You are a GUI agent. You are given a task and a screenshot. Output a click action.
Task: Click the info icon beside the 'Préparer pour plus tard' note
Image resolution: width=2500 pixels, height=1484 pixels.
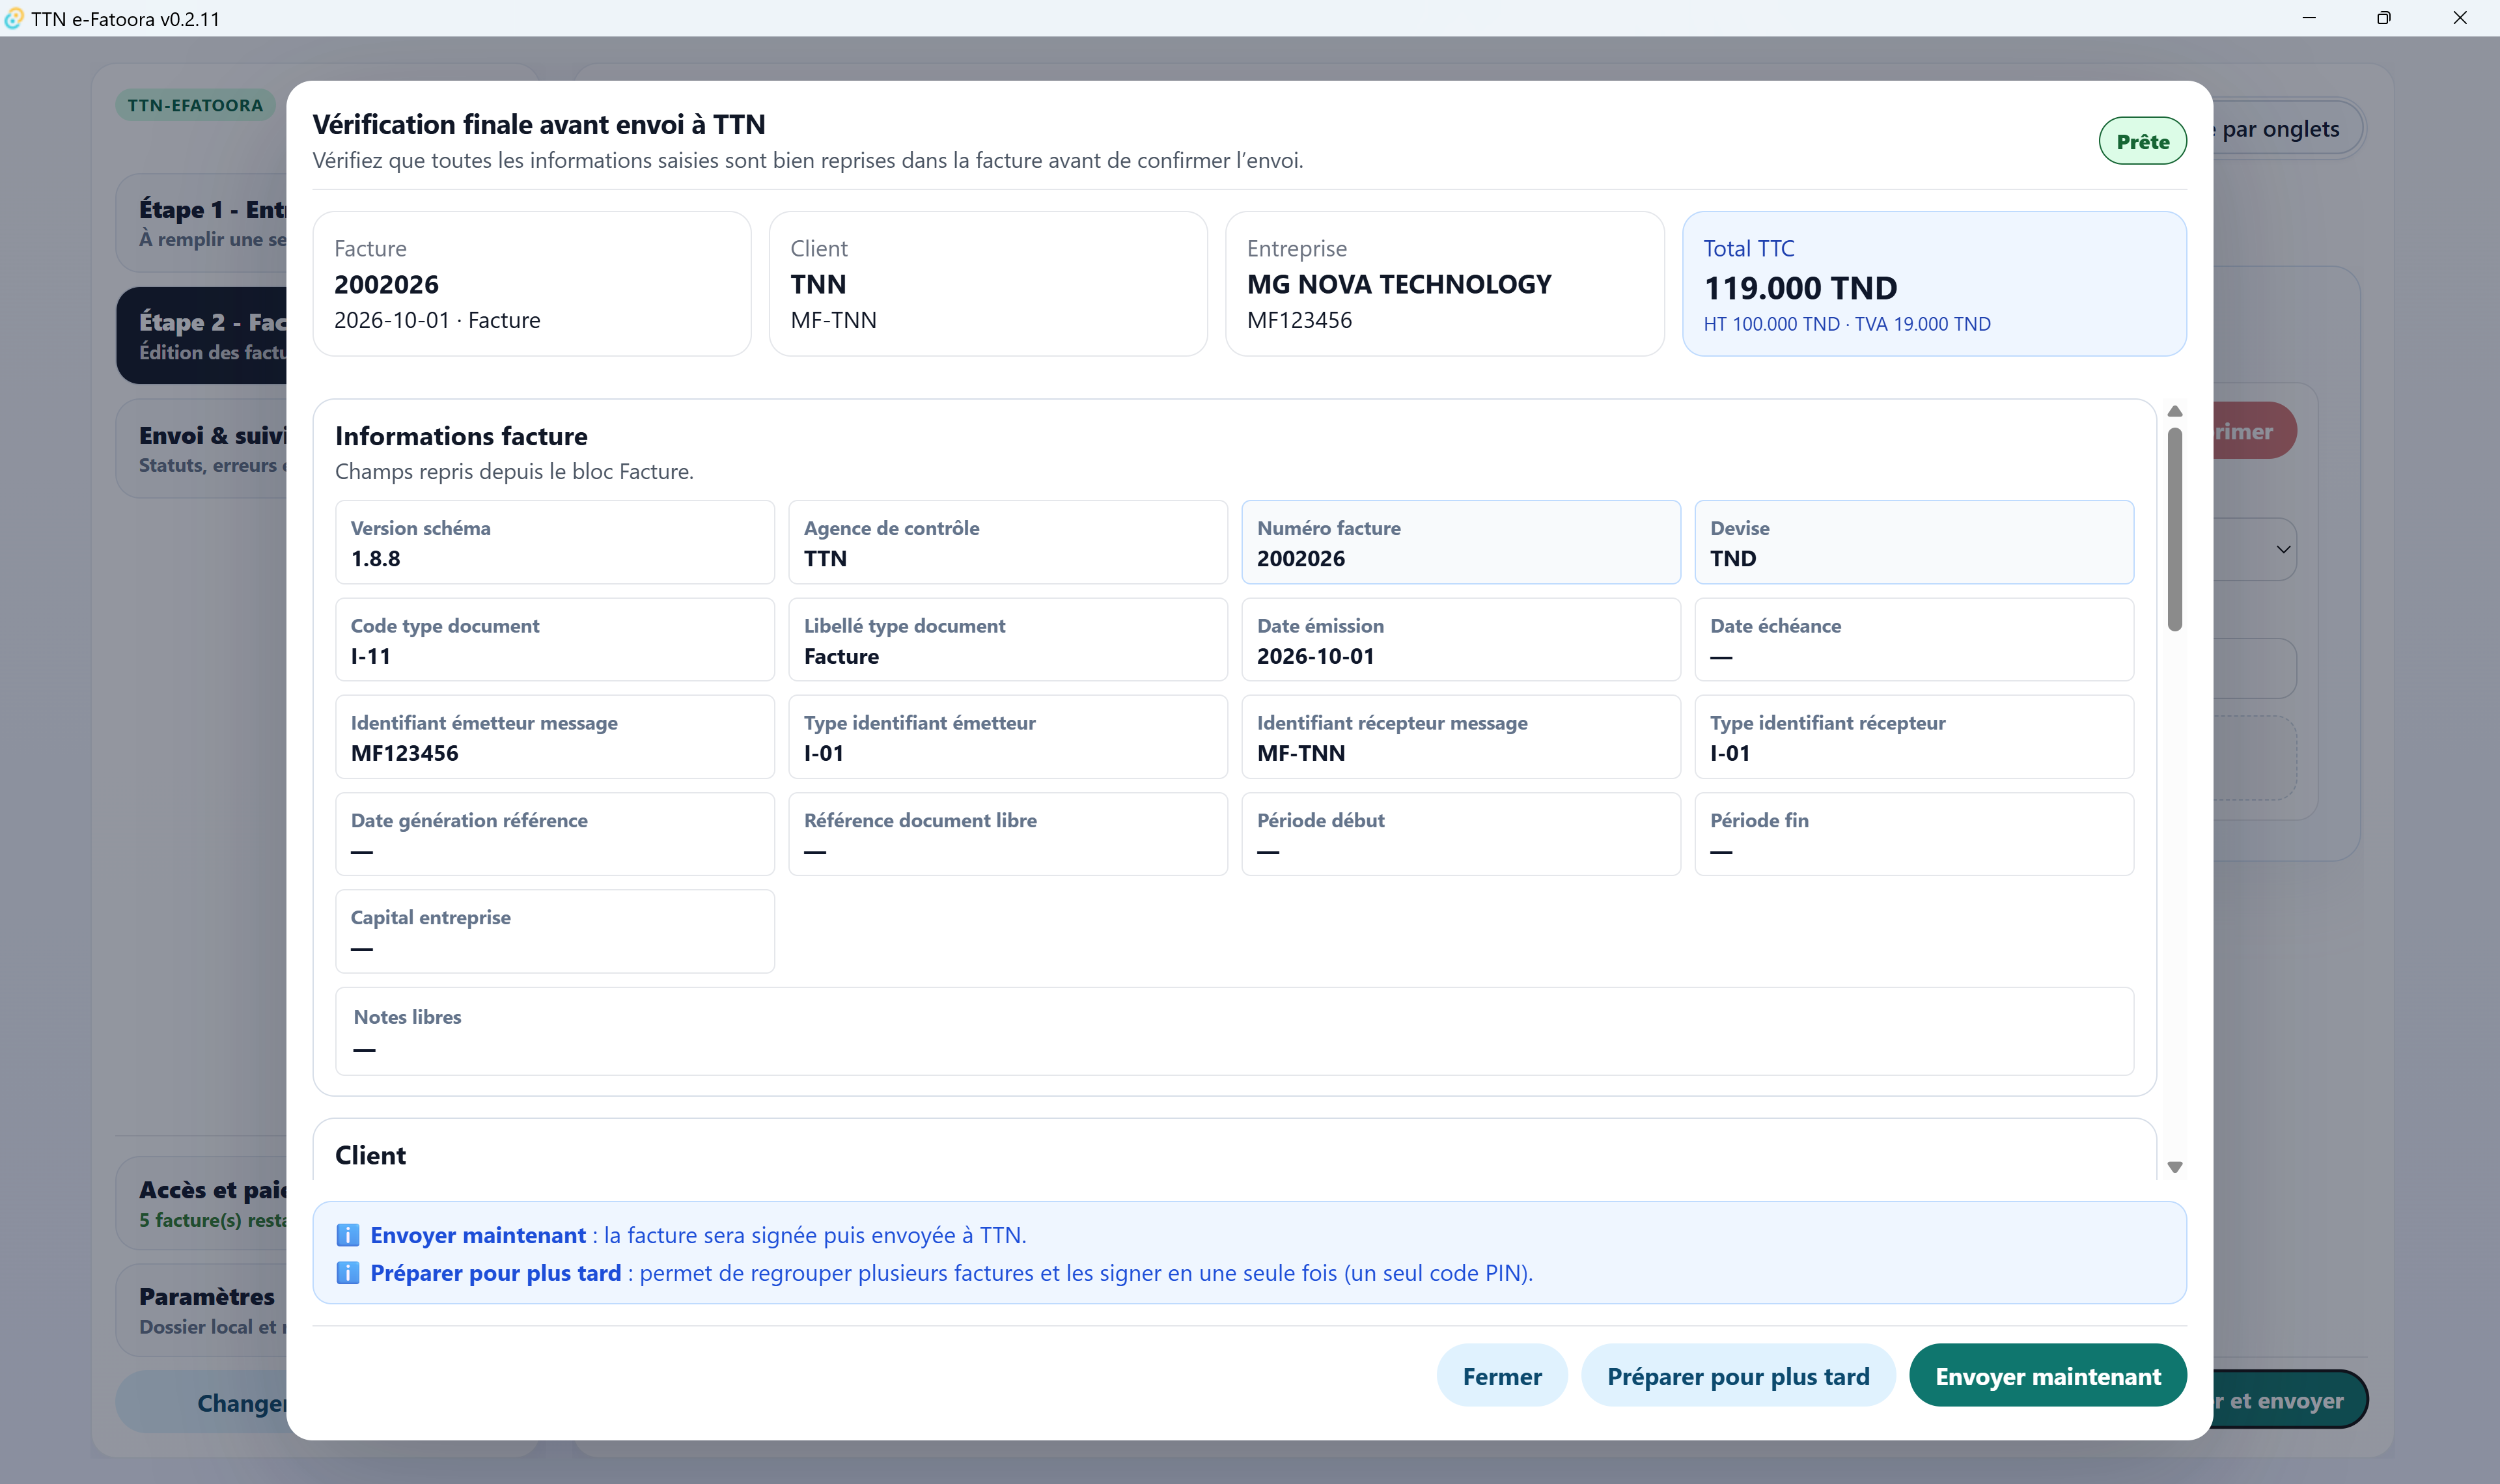pos(347,1273)
